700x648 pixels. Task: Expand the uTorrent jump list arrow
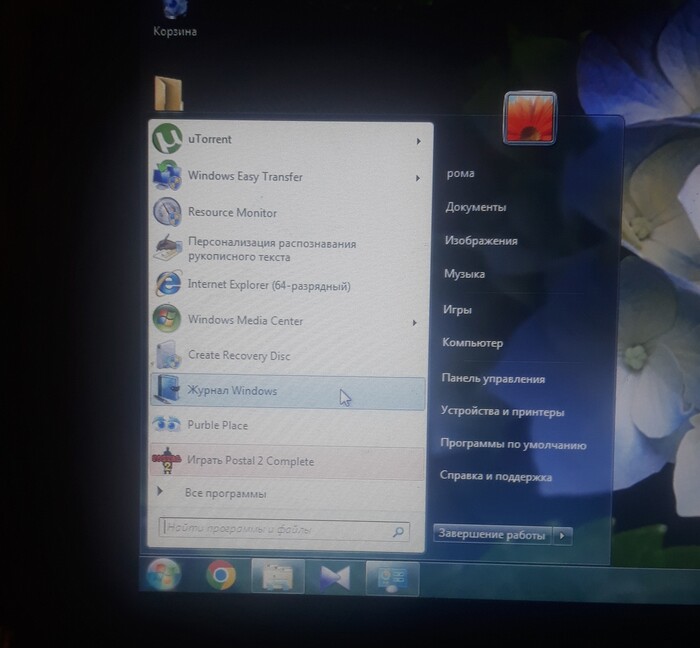click(418, 141)
